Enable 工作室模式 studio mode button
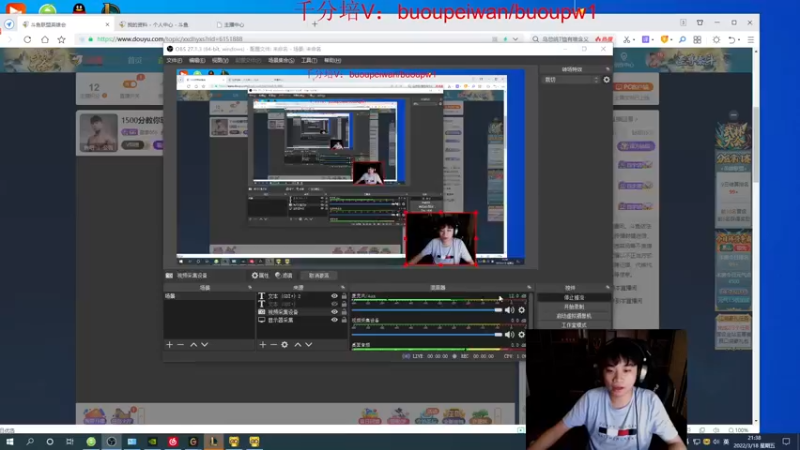The height and width of the screenshot is (450, 800). [574, 325]
